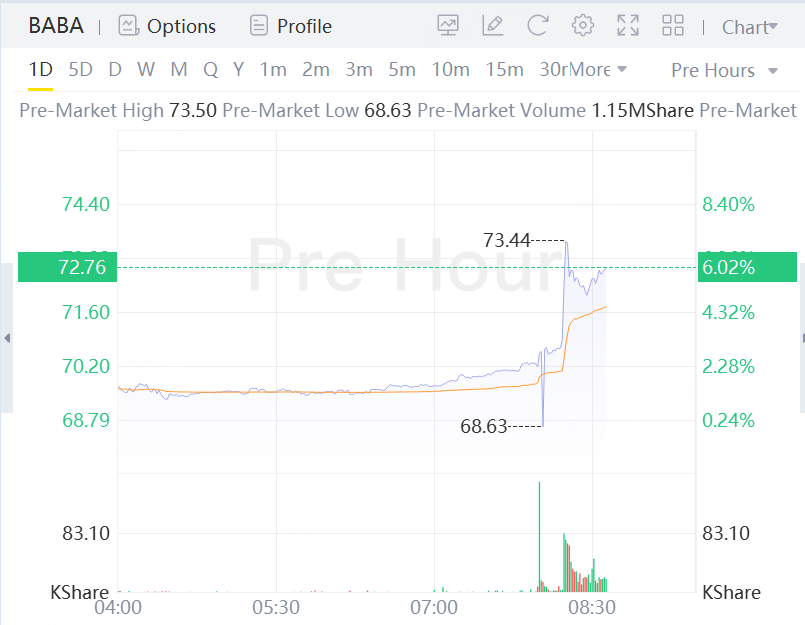Viewport: 805px width, 625px height.
Task: Open the Options chain icon
Action: 128,26
